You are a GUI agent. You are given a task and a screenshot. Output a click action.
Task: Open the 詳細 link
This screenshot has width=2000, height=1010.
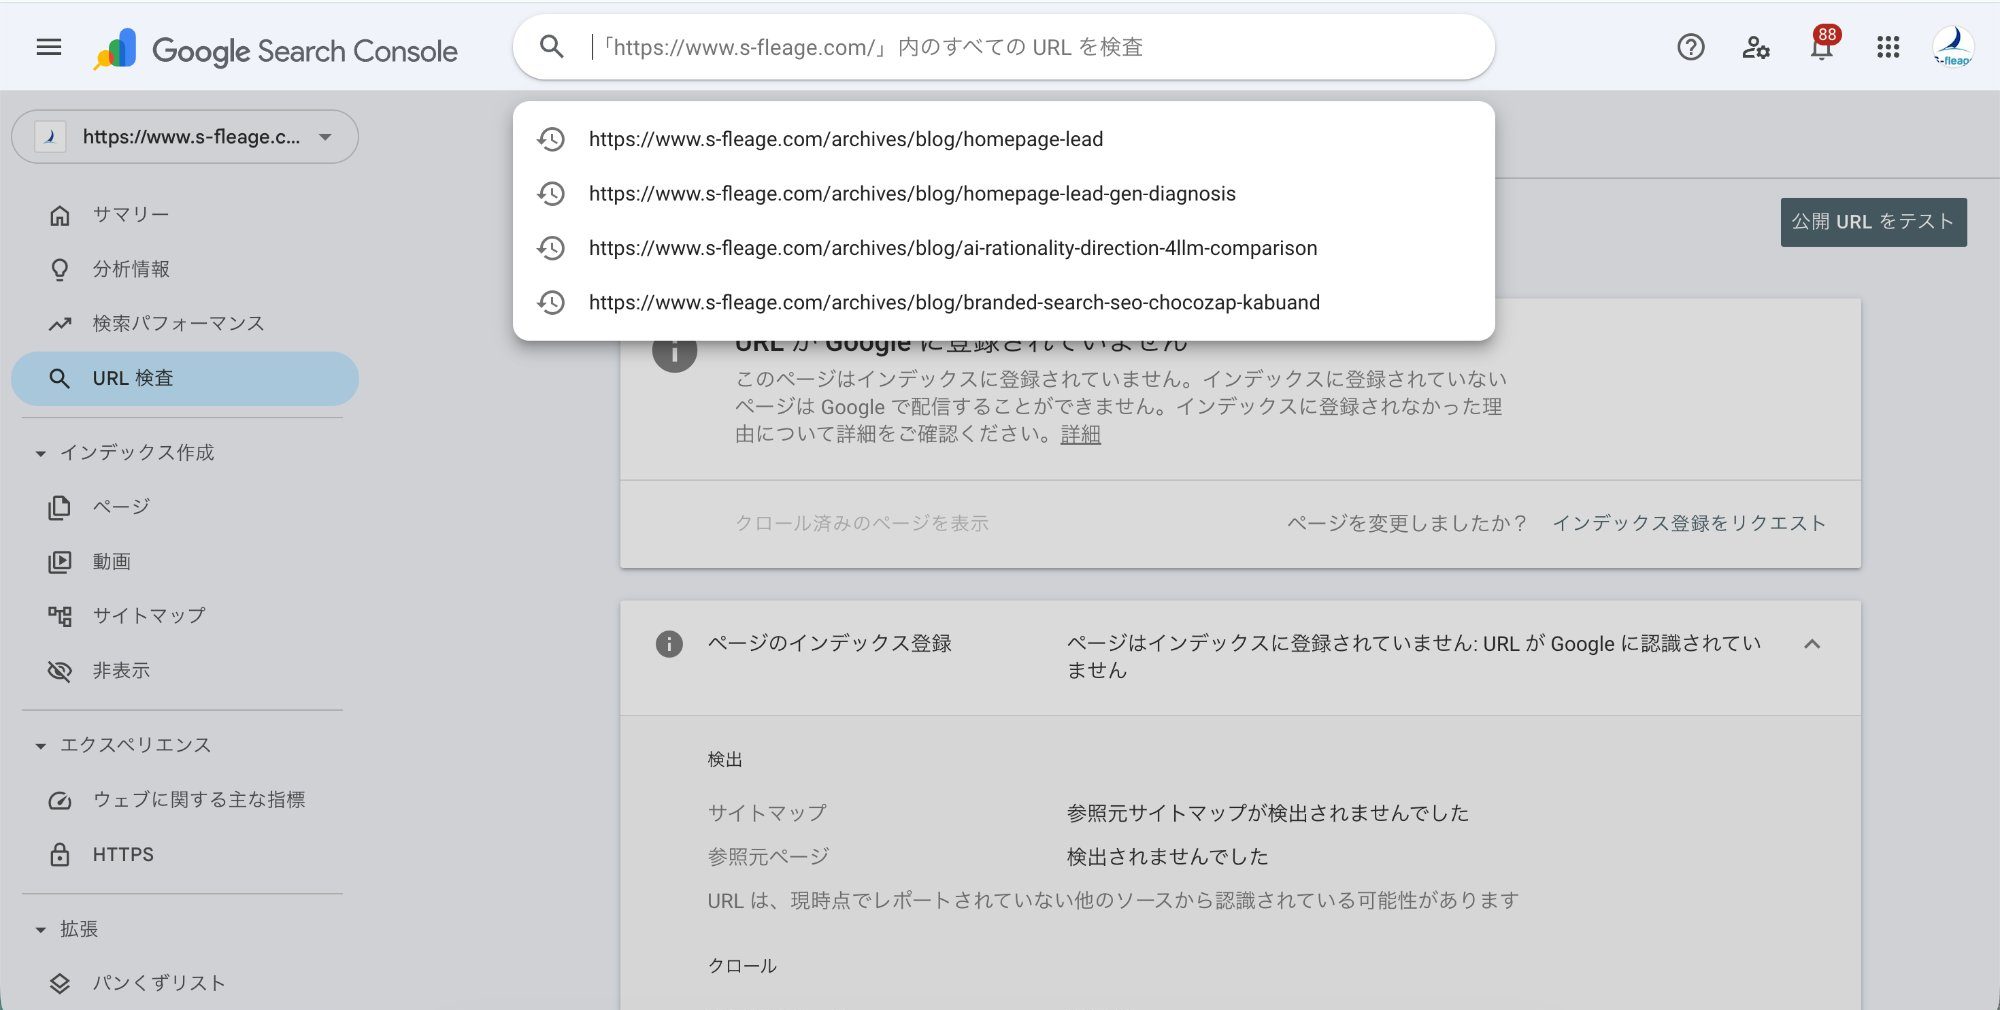click(x=1080, y=434)
